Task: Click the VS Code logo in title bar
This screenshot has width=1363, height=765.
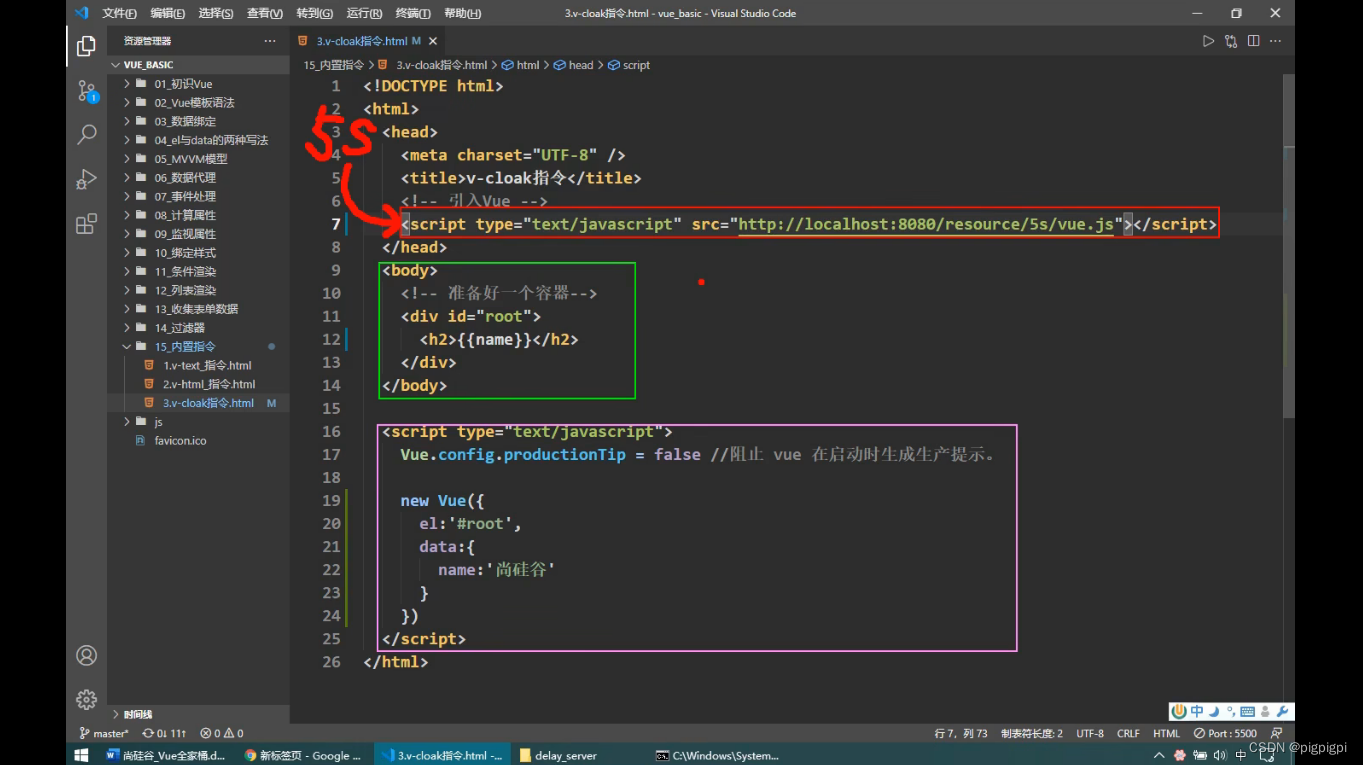Action: point(82,13)
